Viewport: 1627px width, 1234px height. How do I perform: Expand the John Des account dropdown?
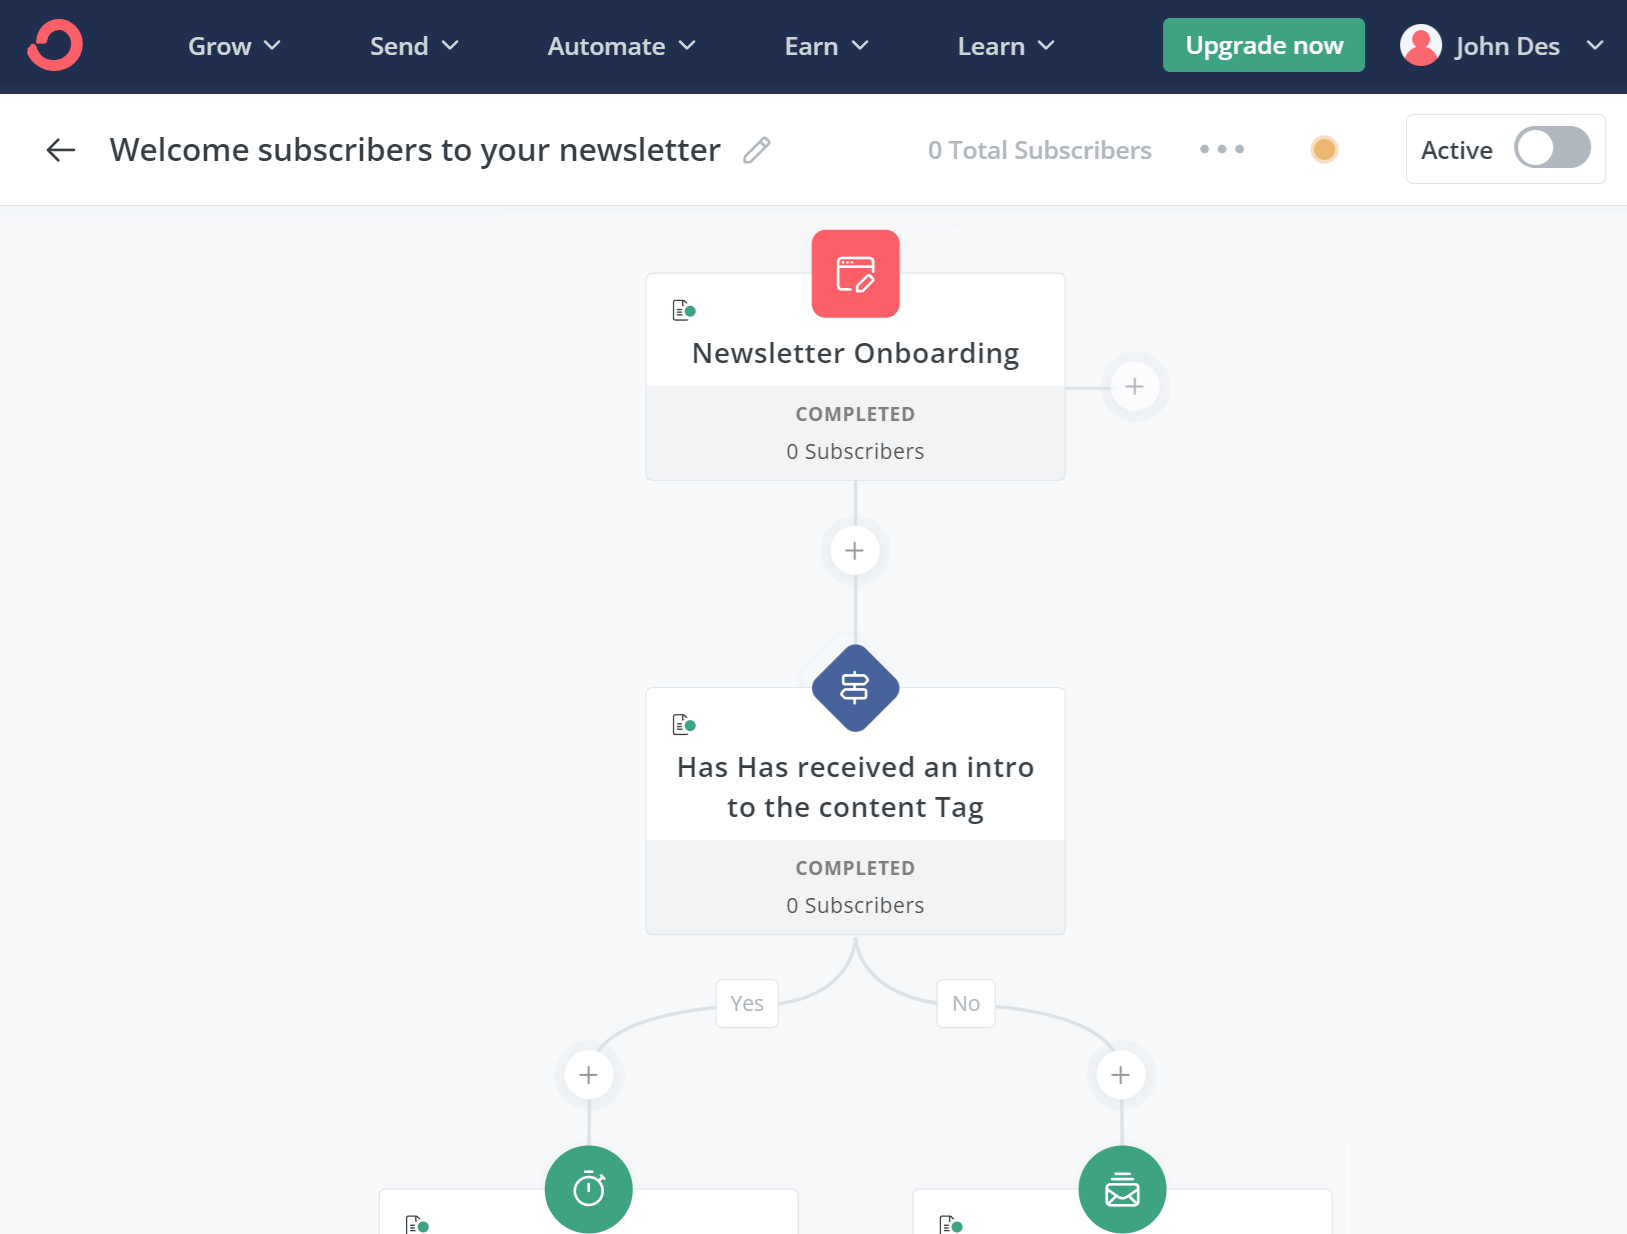(1595, 46)
